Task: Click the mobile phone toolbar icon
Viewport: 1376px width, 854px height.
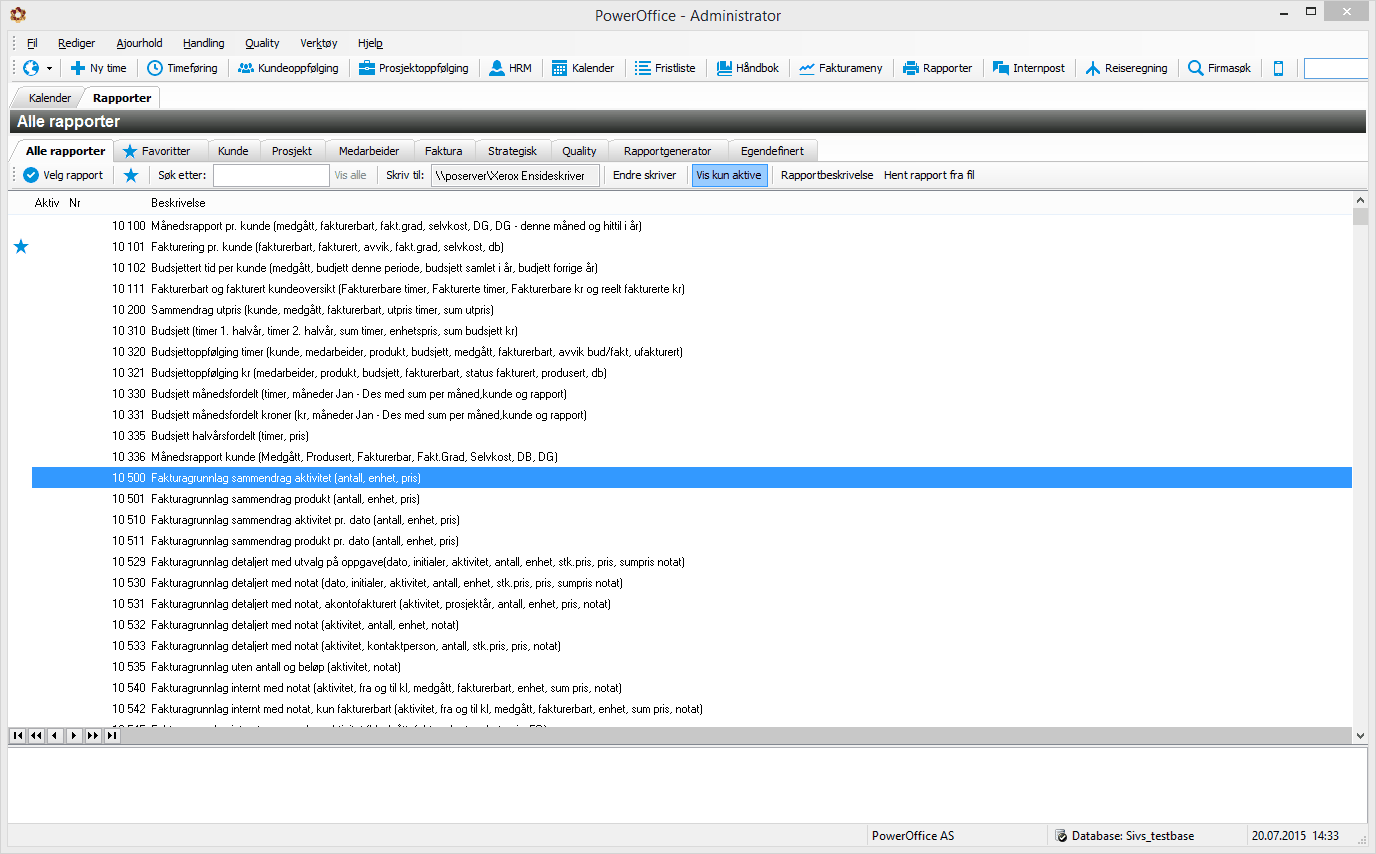Action: pyautogui.click(x=1279, y=68)
